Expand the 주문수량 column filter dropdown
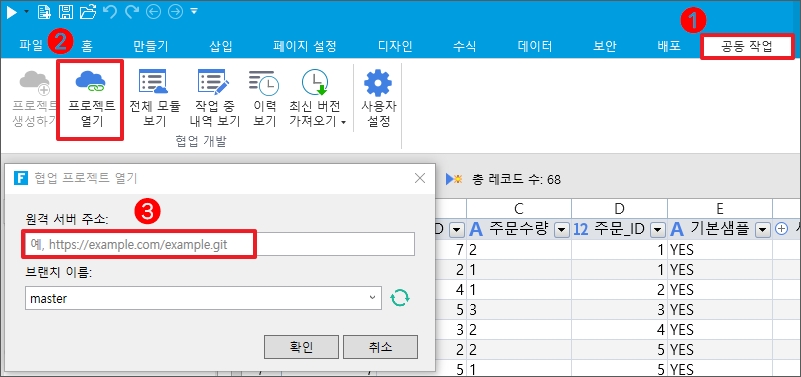The width and height of the screenshot is (801, 377). click(x=561, y=230)
